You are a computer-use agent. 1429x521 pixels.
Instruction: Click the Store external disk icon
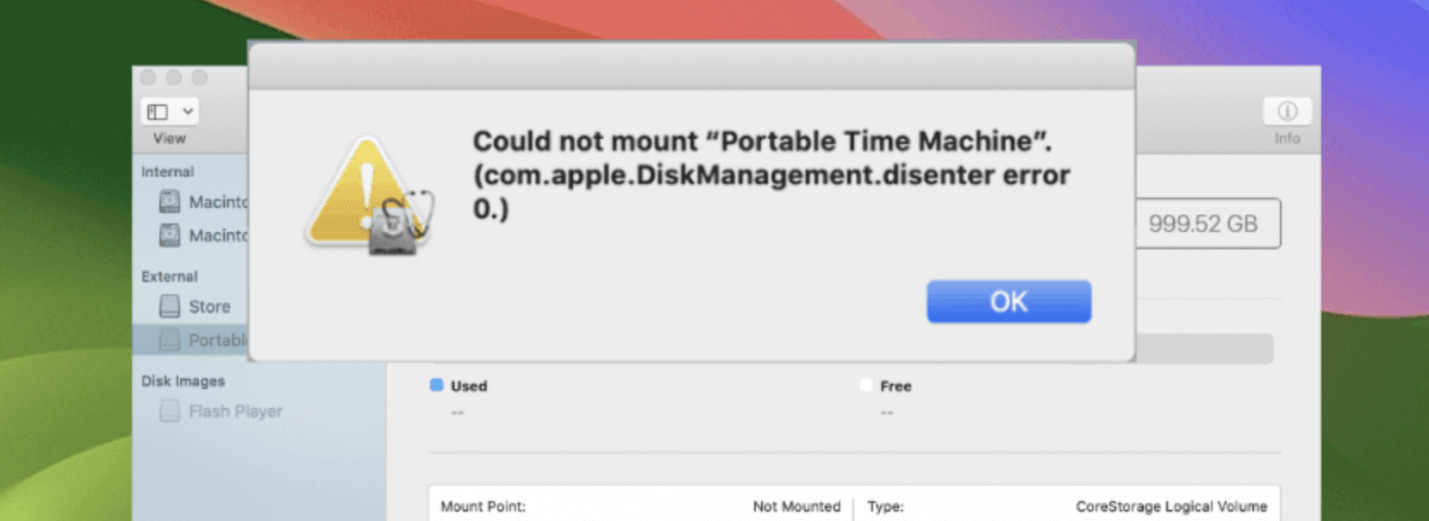[170, 306]
